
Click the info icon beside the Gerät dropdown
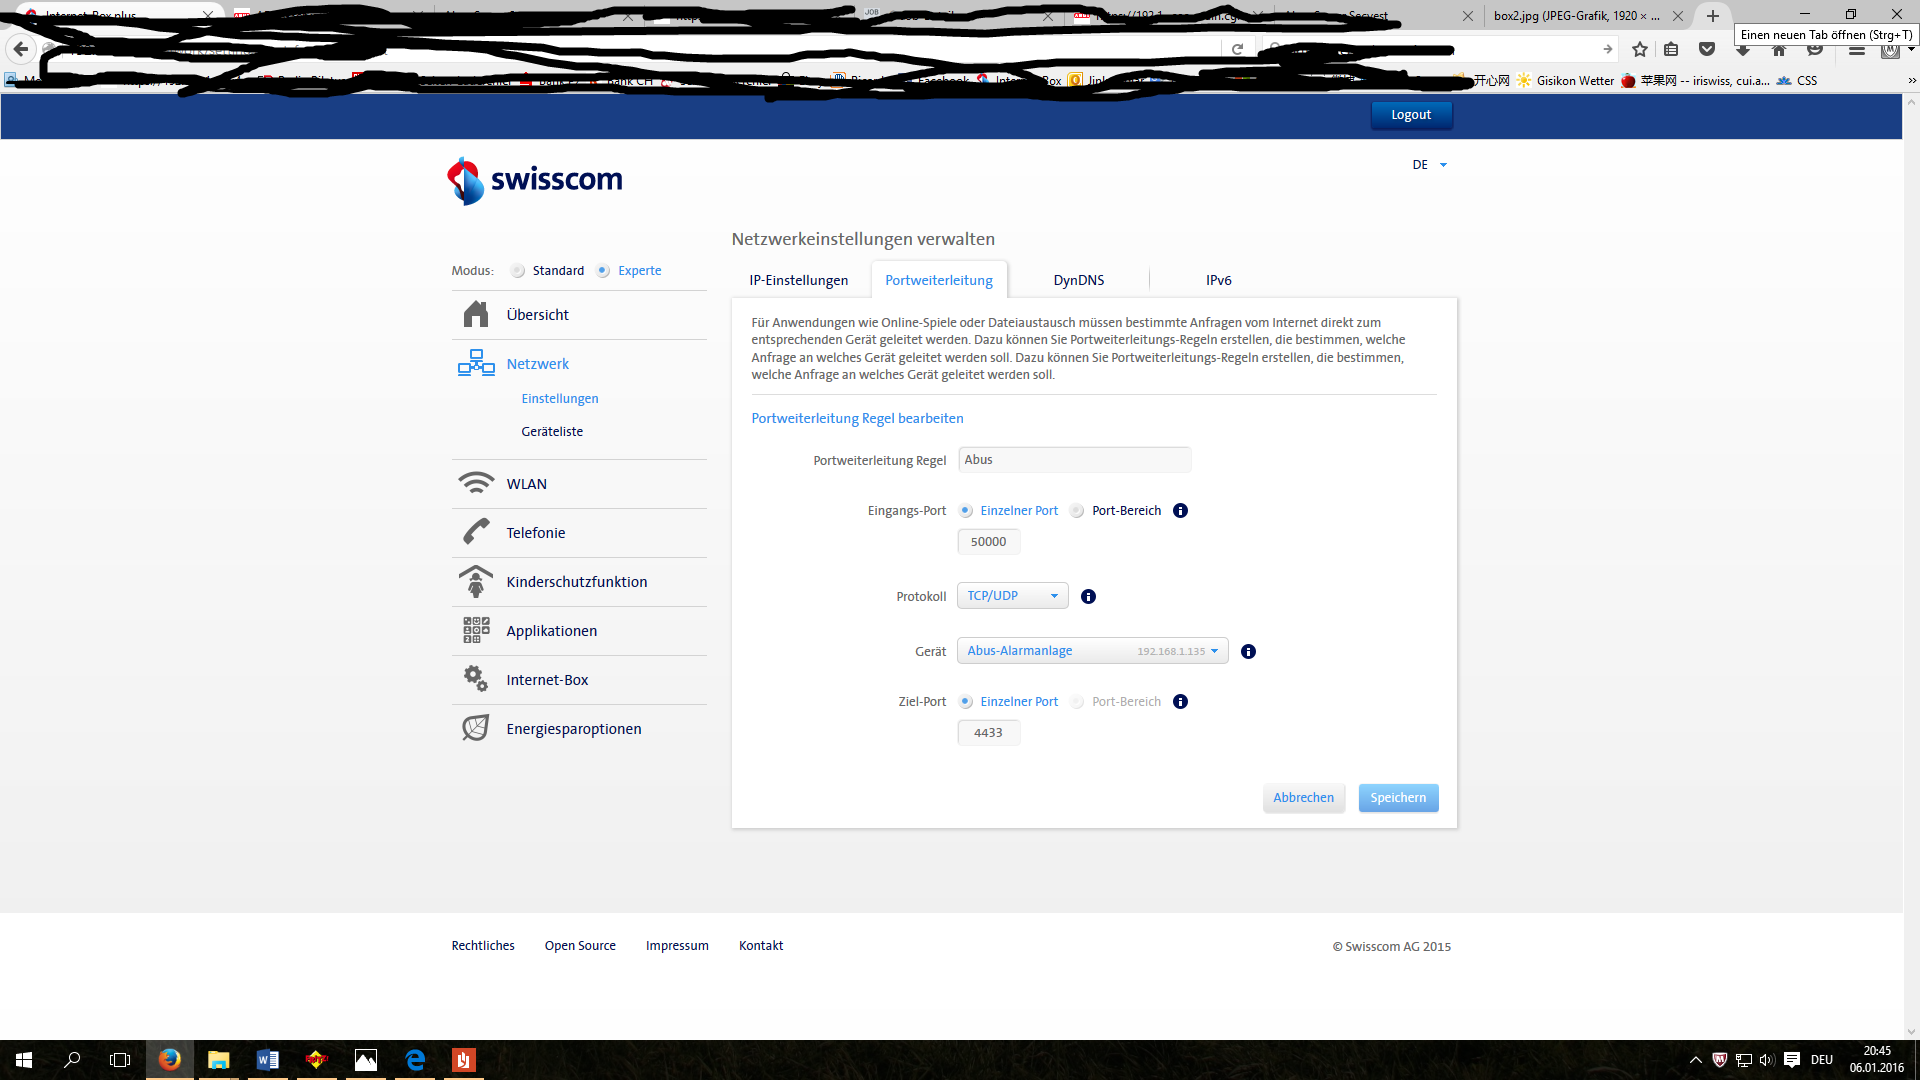(1248, 652)
